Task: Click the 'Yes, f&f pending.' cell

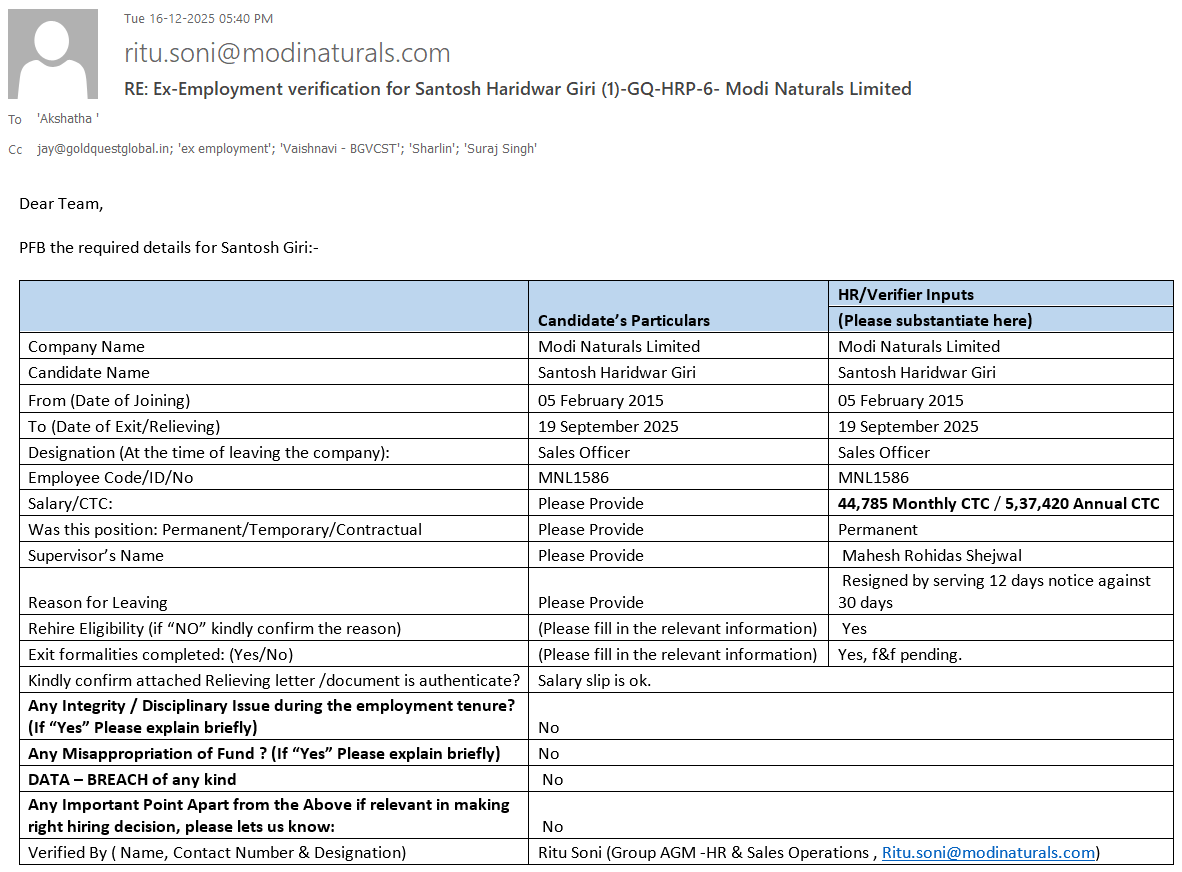Action: (899, 654)
